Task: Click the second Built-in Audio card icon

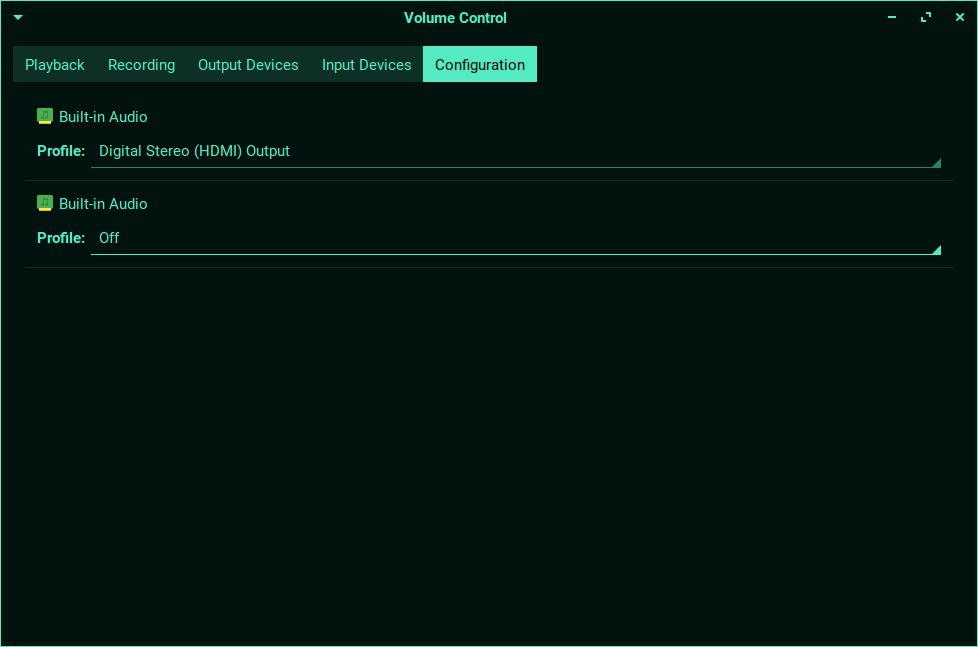Action: coord(45,203)
